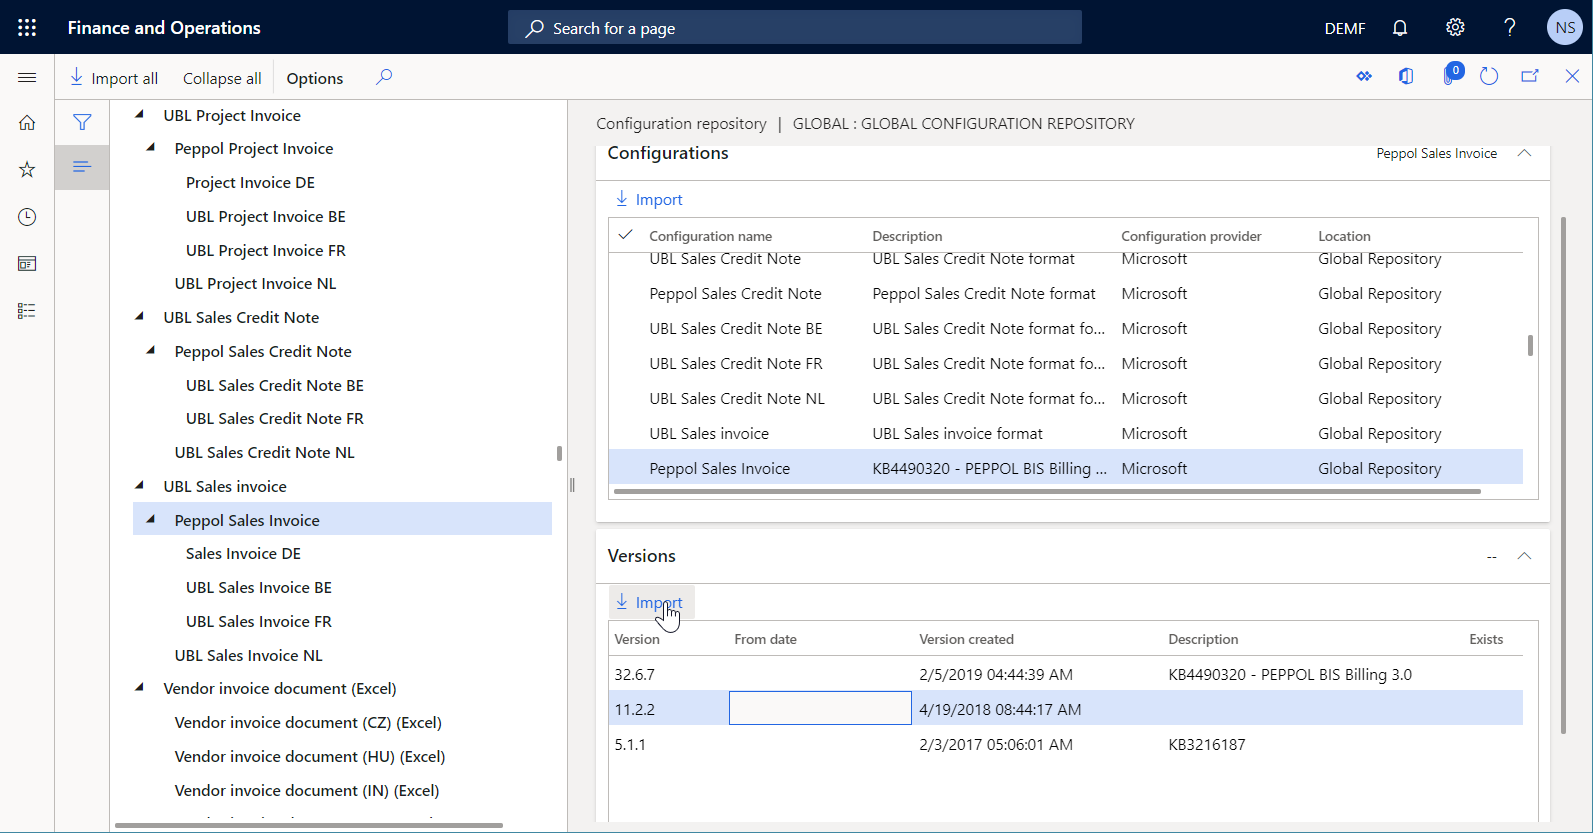Click the tree panel vertical scrollbar thumb
This screenshot has height=833, width=1593.
(x=559, y=453)
